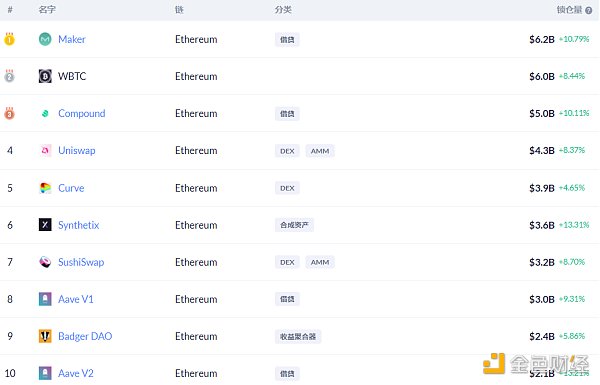This screenshot has width=600, height=385.
Task: Click the Uniswap unicorn icon
Action: pyautogui.click(x=45, y=150)
